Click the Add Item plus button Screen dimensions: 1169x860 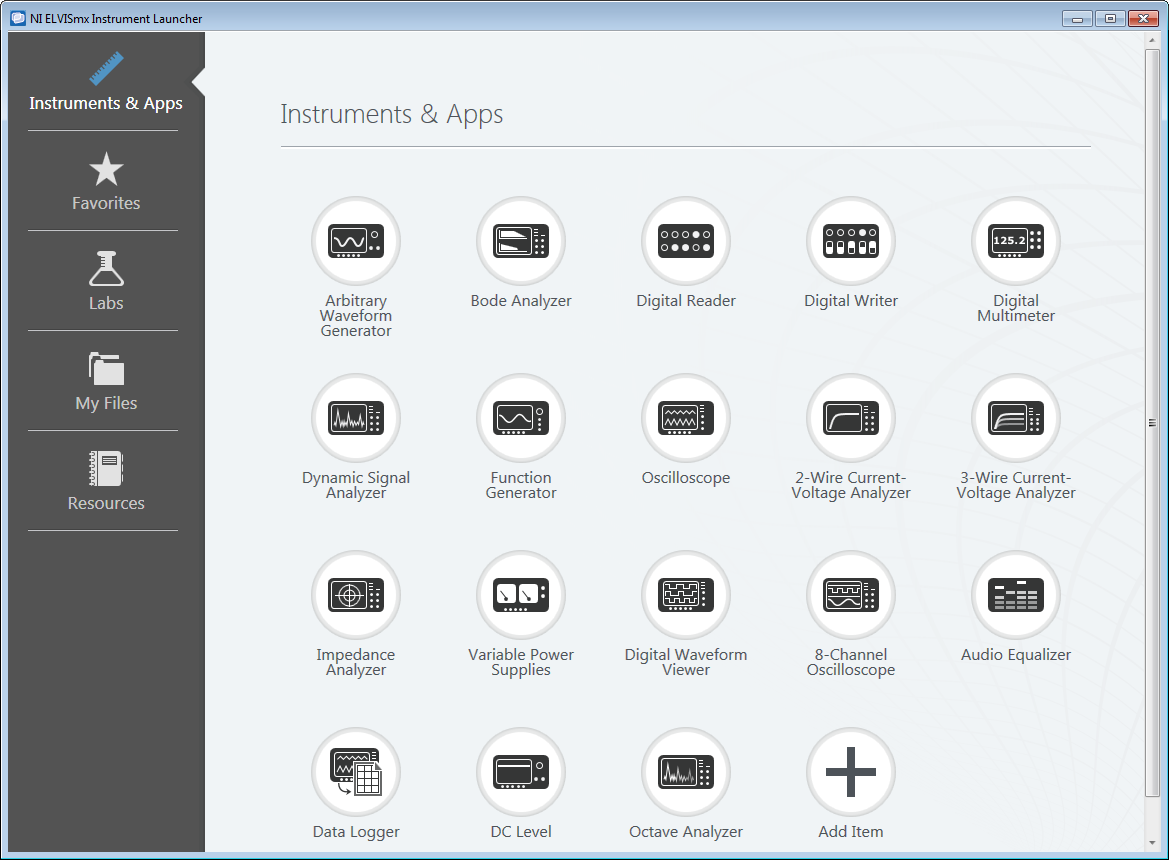click(850, 772)
